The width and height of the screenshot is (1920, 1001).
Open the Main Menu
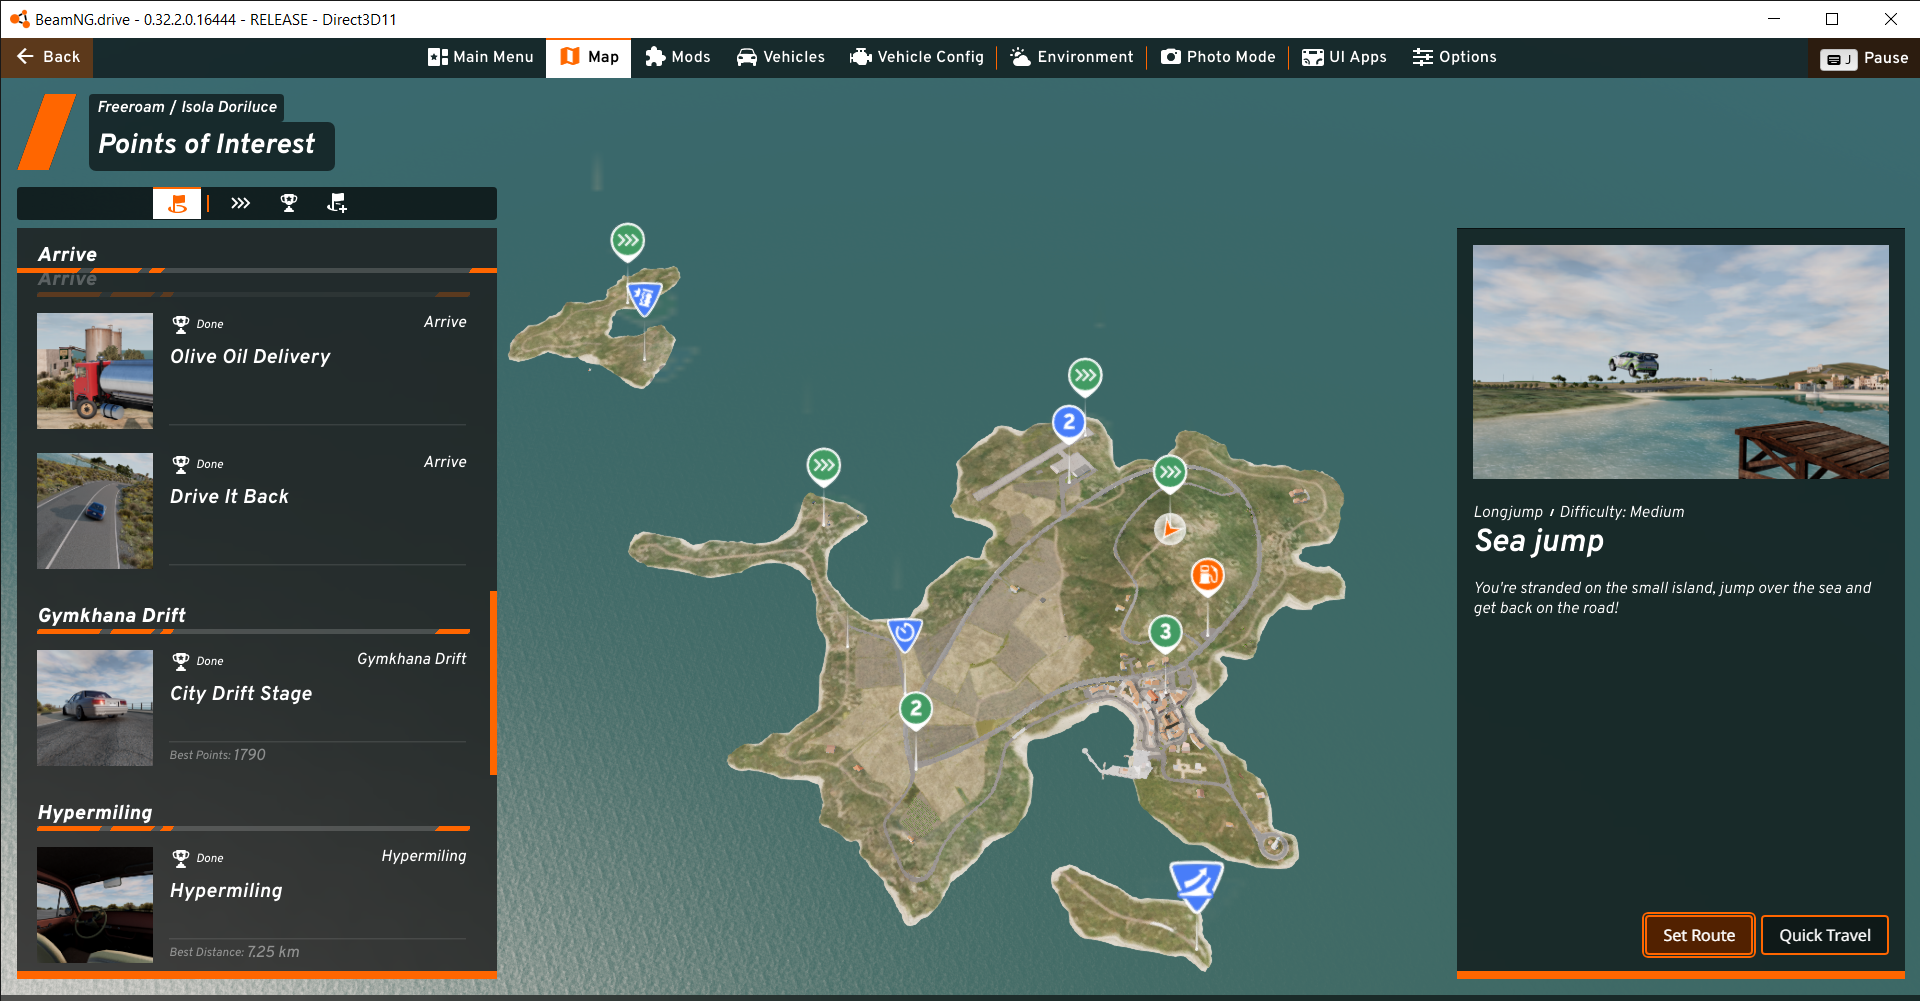(481, 57)
